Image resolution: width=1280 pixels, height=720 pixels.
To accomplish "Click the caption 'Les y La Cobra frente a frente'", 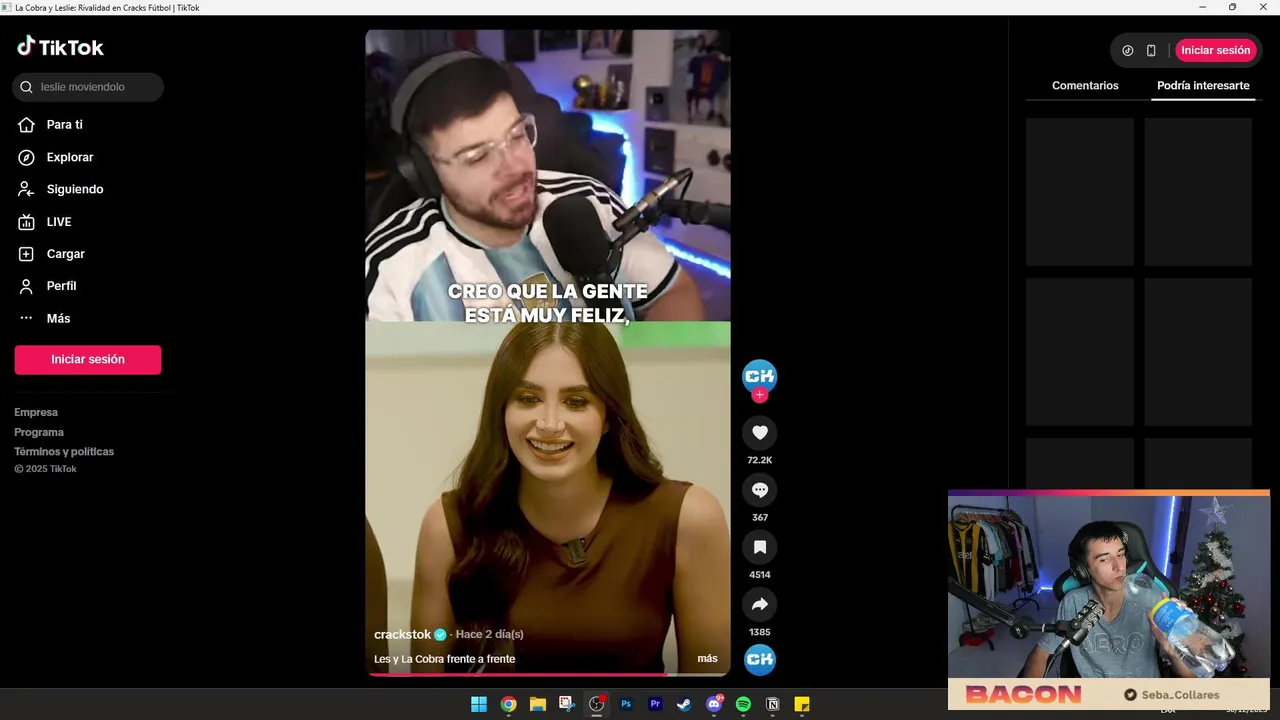I will tap(444, 659).
